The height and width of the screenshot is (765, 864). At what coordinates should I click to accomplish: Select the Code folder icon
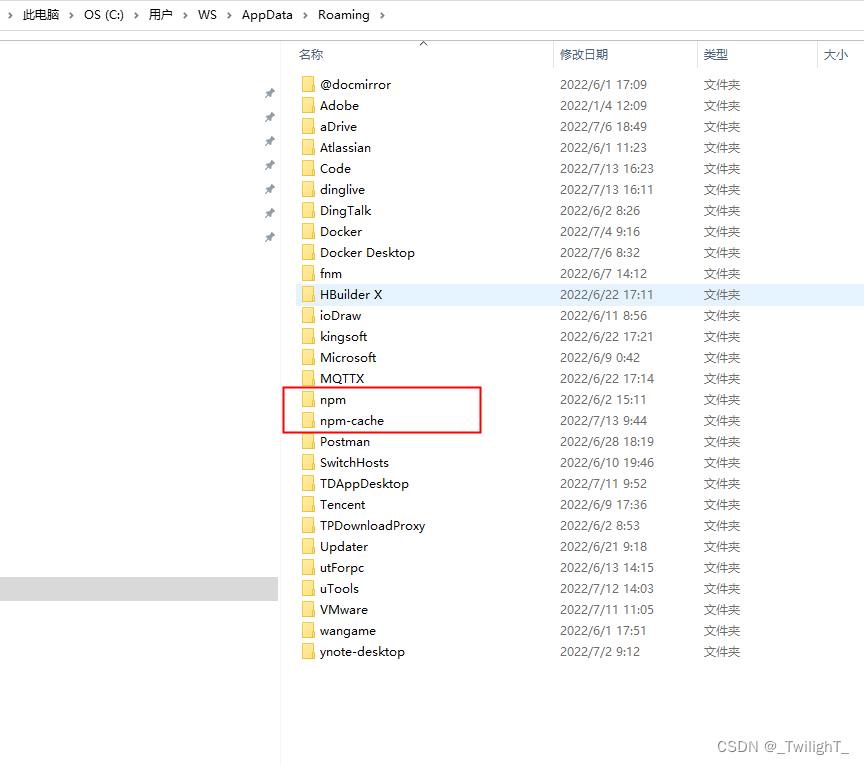click(308, 168)
